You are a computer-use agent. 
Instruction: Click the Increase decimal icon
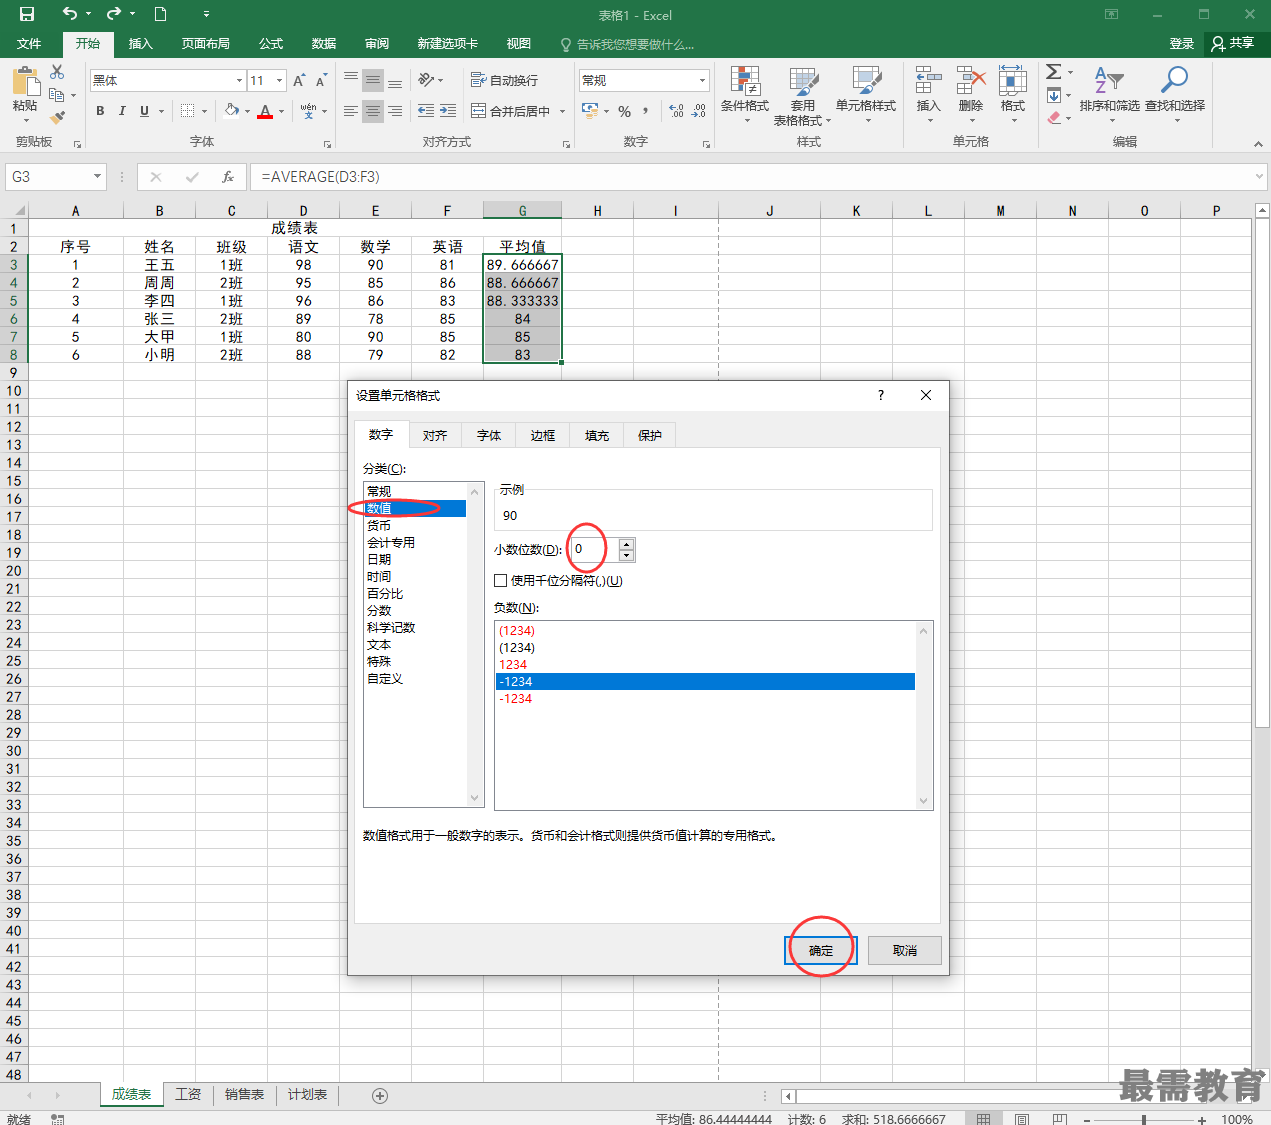[677, 111]
